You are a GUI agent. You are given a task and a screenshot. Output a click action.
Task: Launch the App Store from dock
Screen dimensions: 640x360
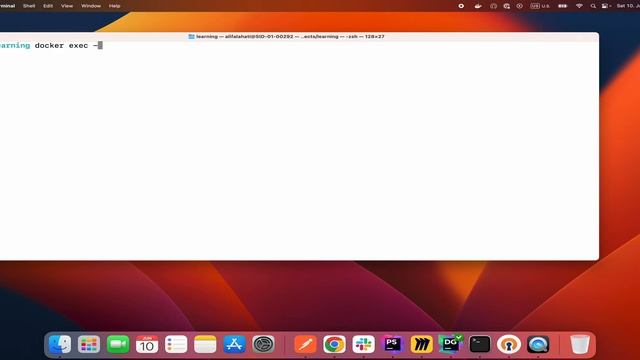coord(234,344)
